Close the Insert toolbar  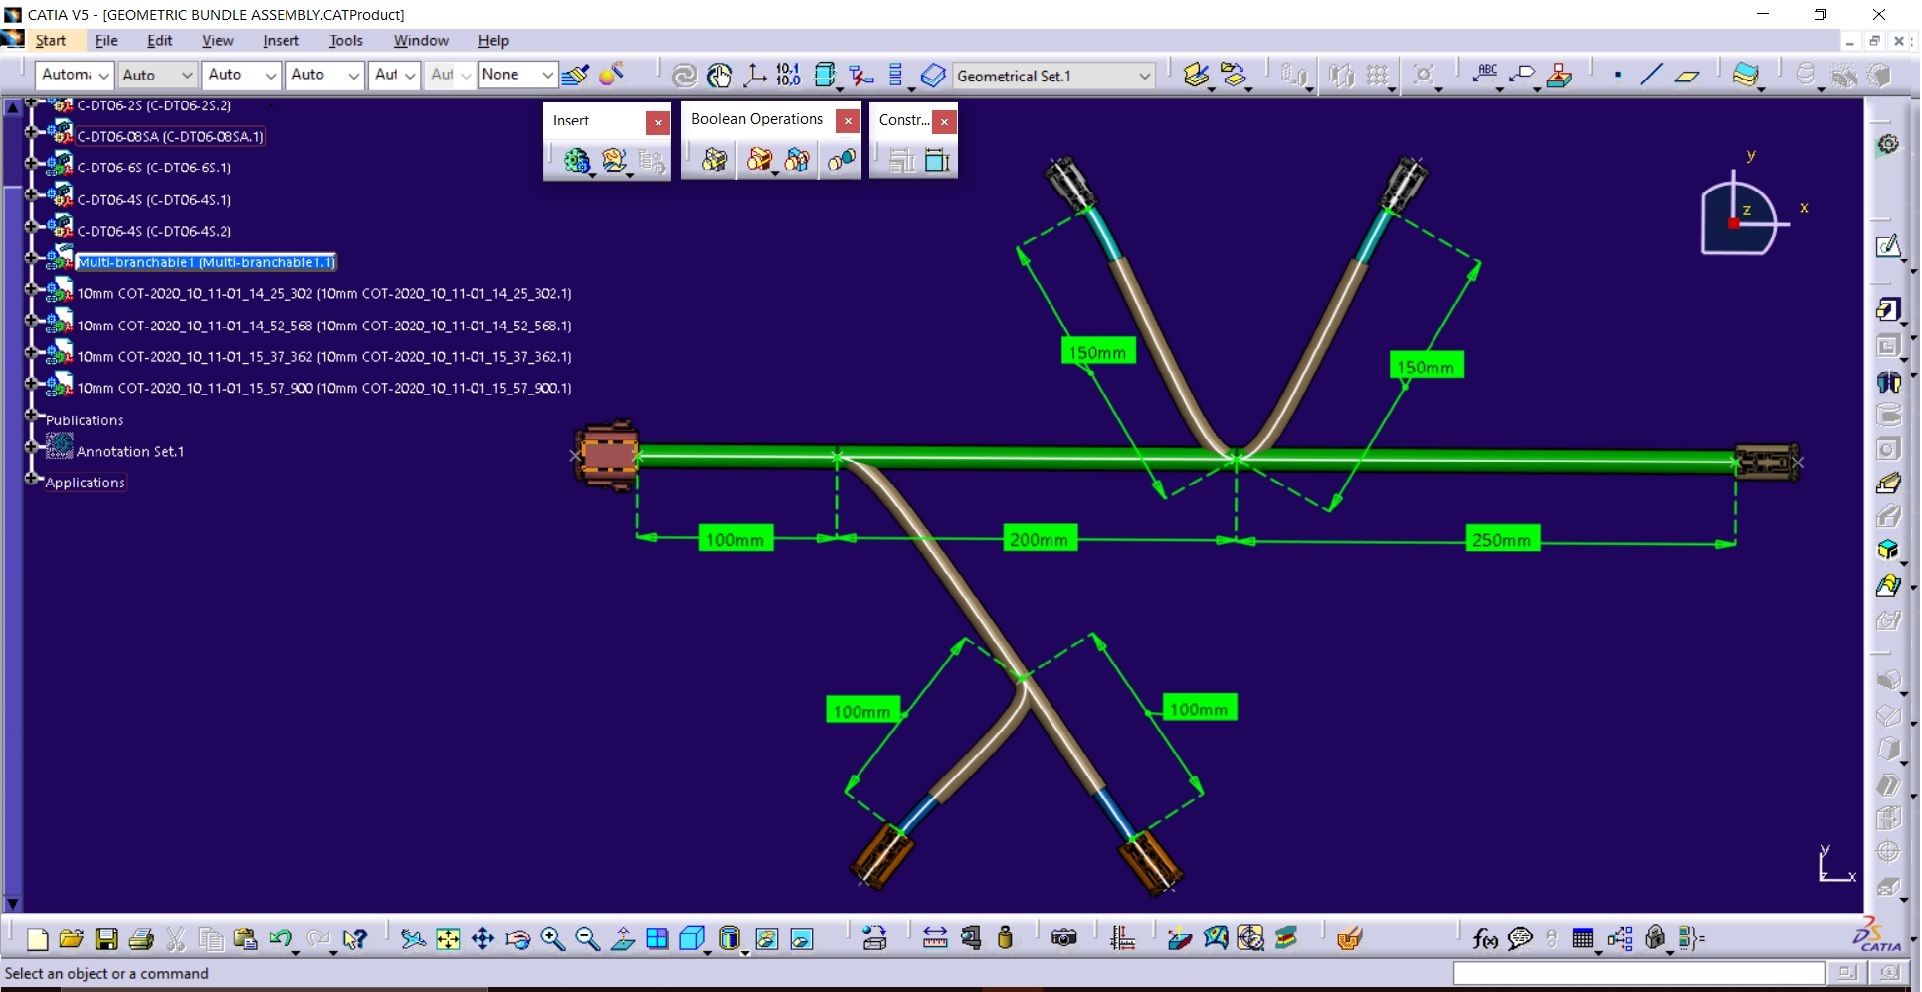[658, 122]
